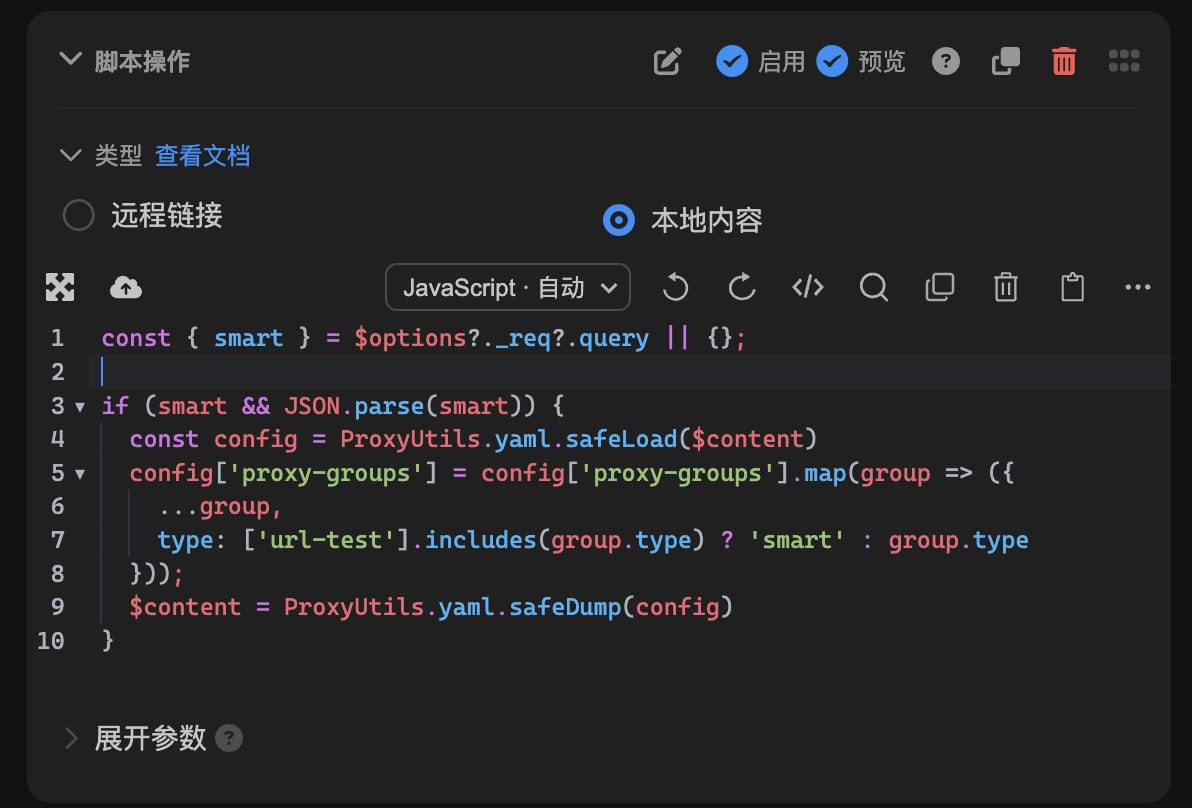Click 'safeDump' on line 9
Image resolution: width=1192 pixels, height=808 pixels.
pos(565,607)
